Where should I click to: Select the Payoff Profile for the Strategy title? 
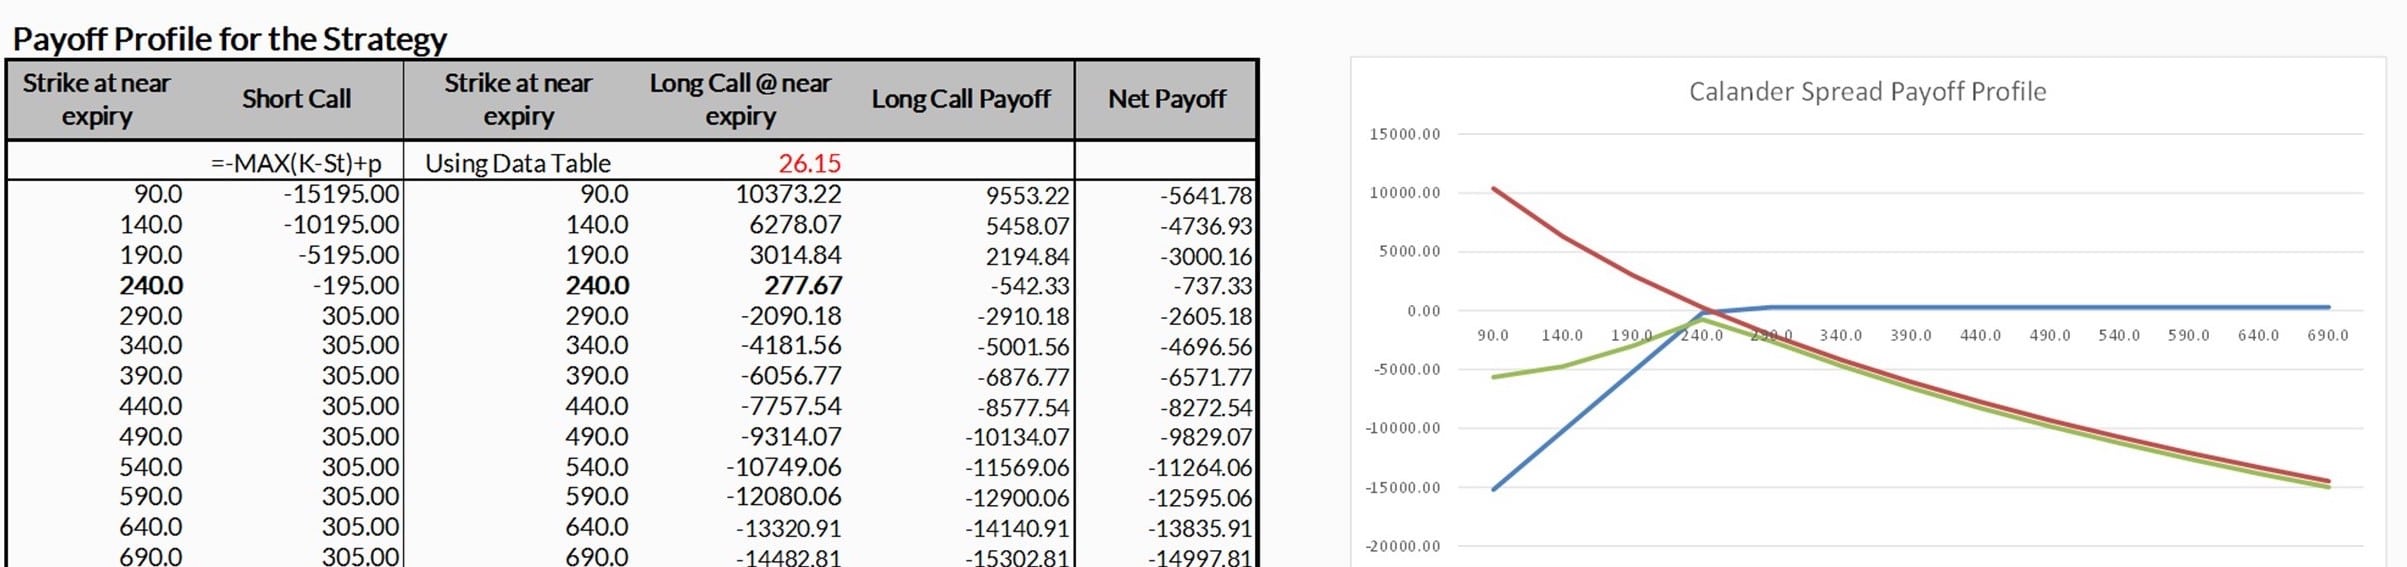coord(229,39)
